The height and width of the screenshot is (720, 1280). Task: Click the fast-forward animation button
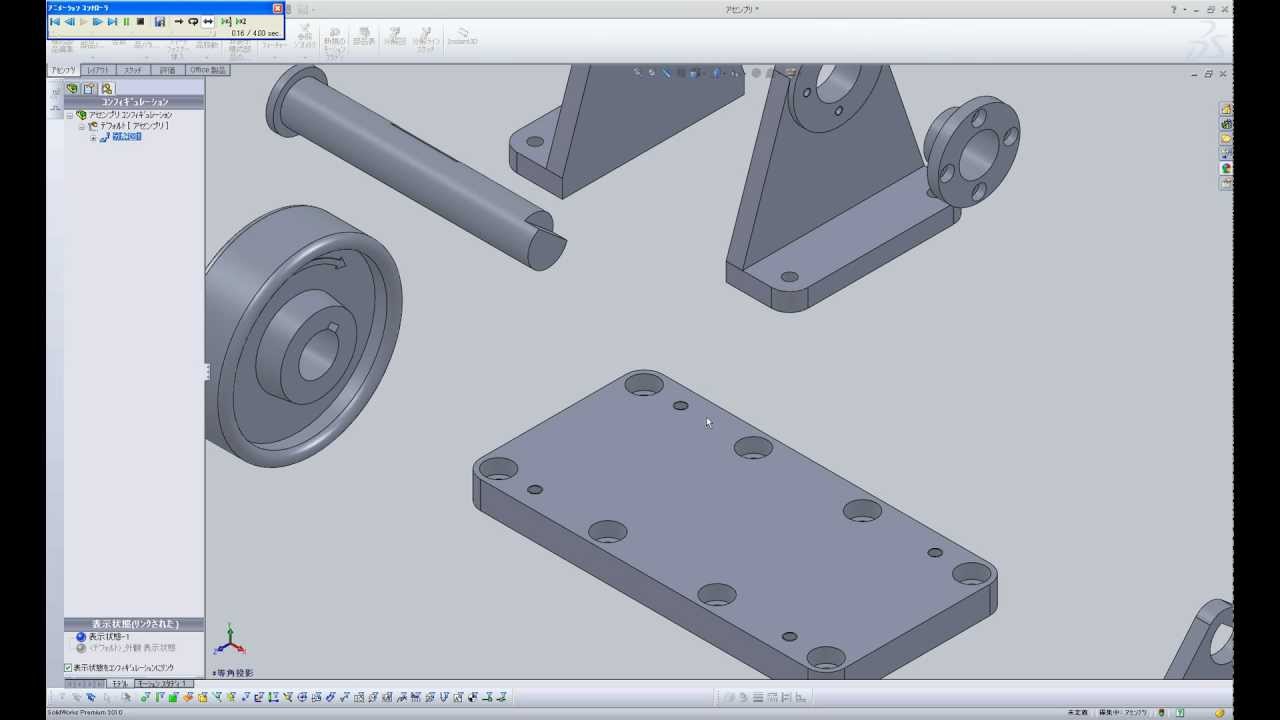[x=98, y=21]
